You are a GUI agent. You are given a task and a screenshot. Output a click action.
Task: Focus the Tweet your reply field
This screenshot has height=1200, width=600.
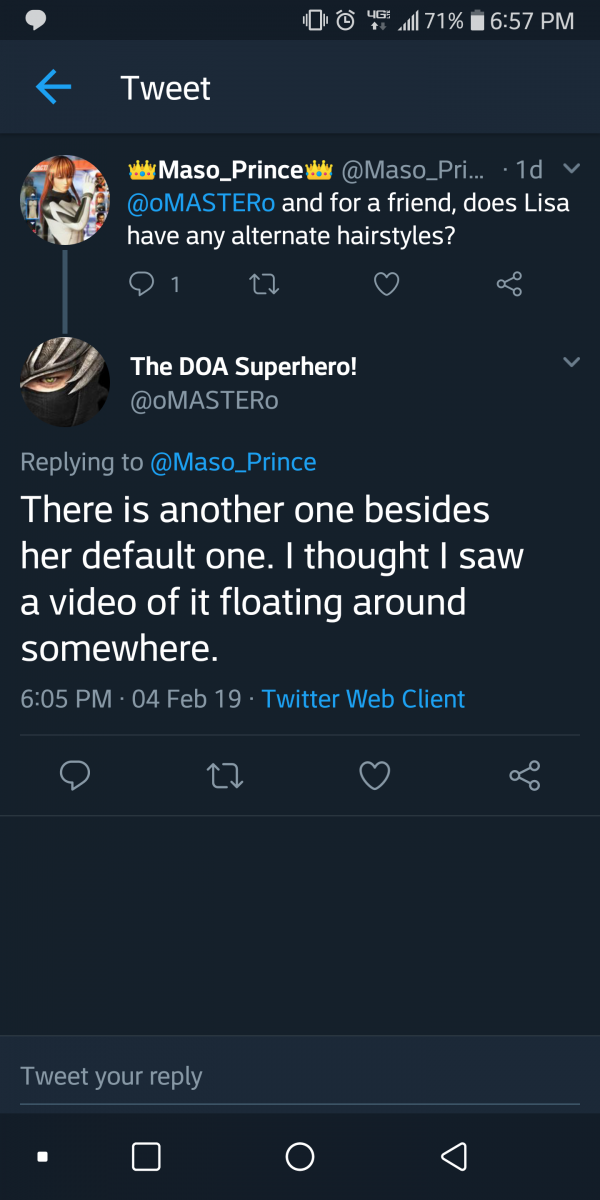[300, 1076]
